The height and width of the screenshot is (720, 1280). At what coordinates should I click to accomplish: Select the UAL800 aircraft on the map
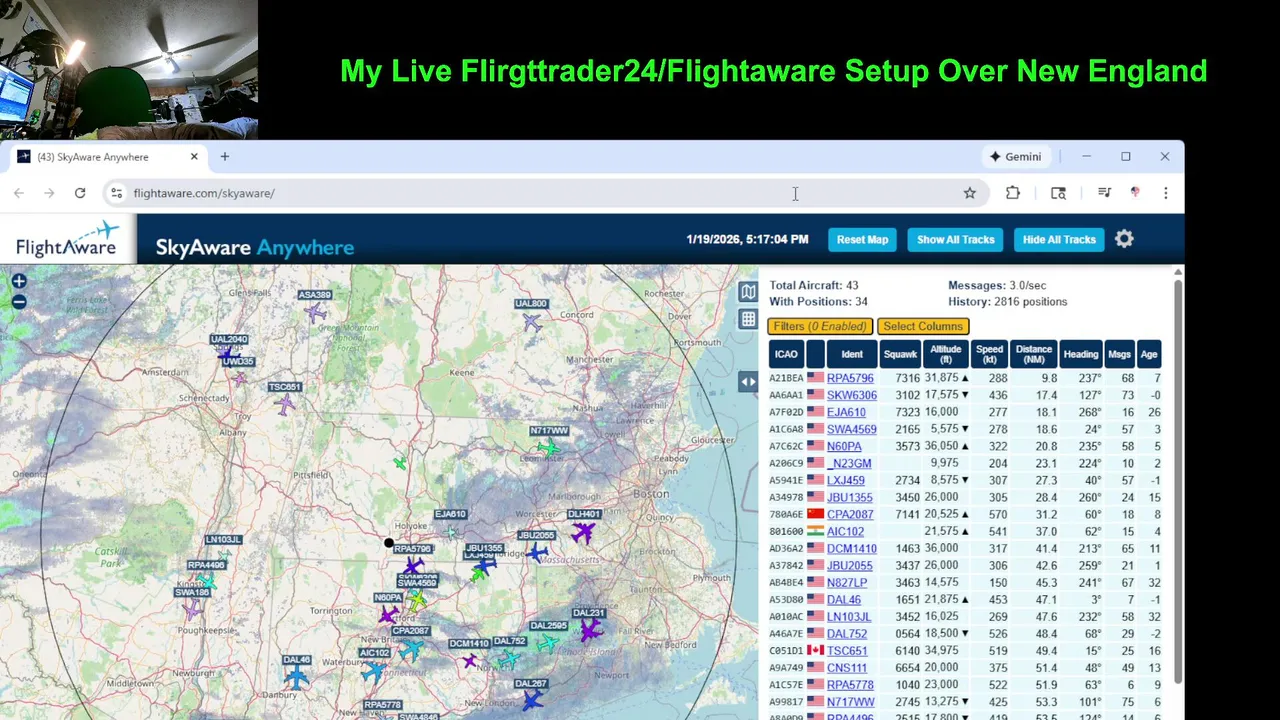532,321
